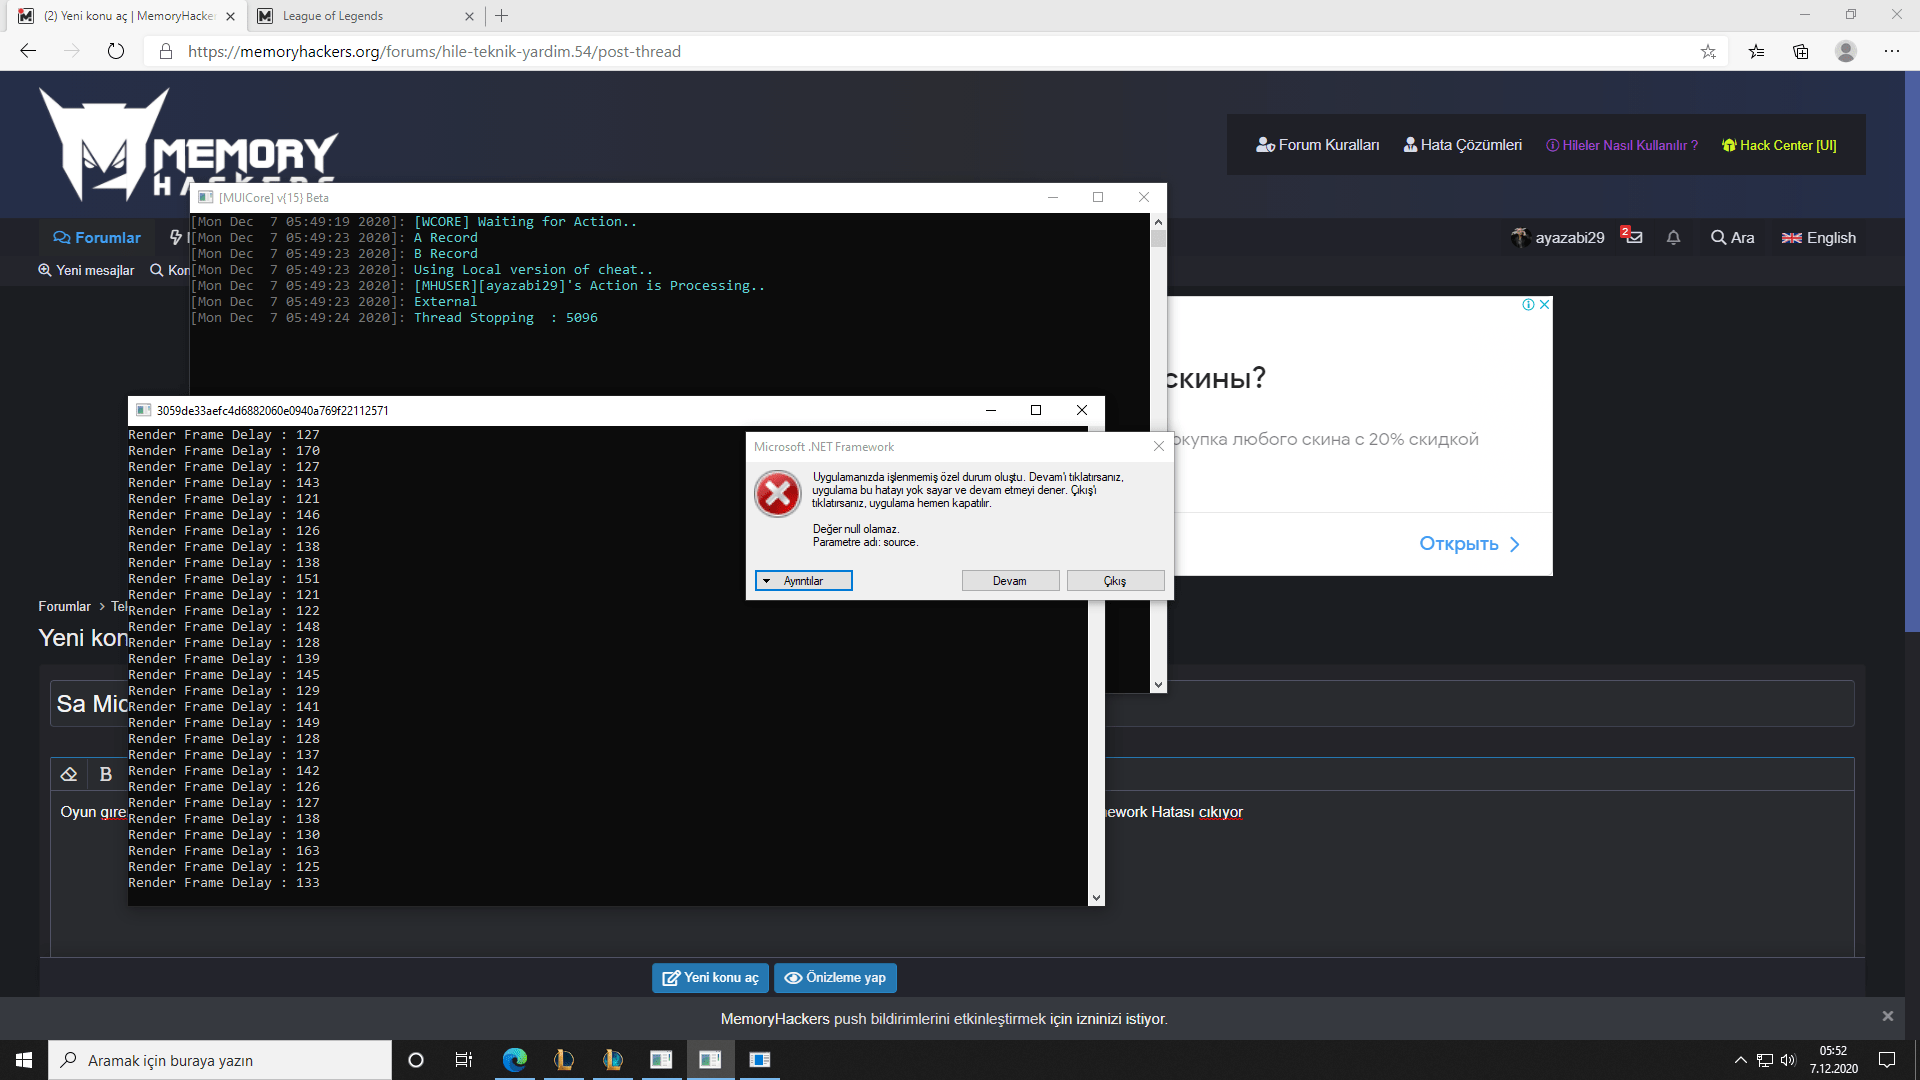
Task: Open Windows Start menu
Action: (24, 1060)
